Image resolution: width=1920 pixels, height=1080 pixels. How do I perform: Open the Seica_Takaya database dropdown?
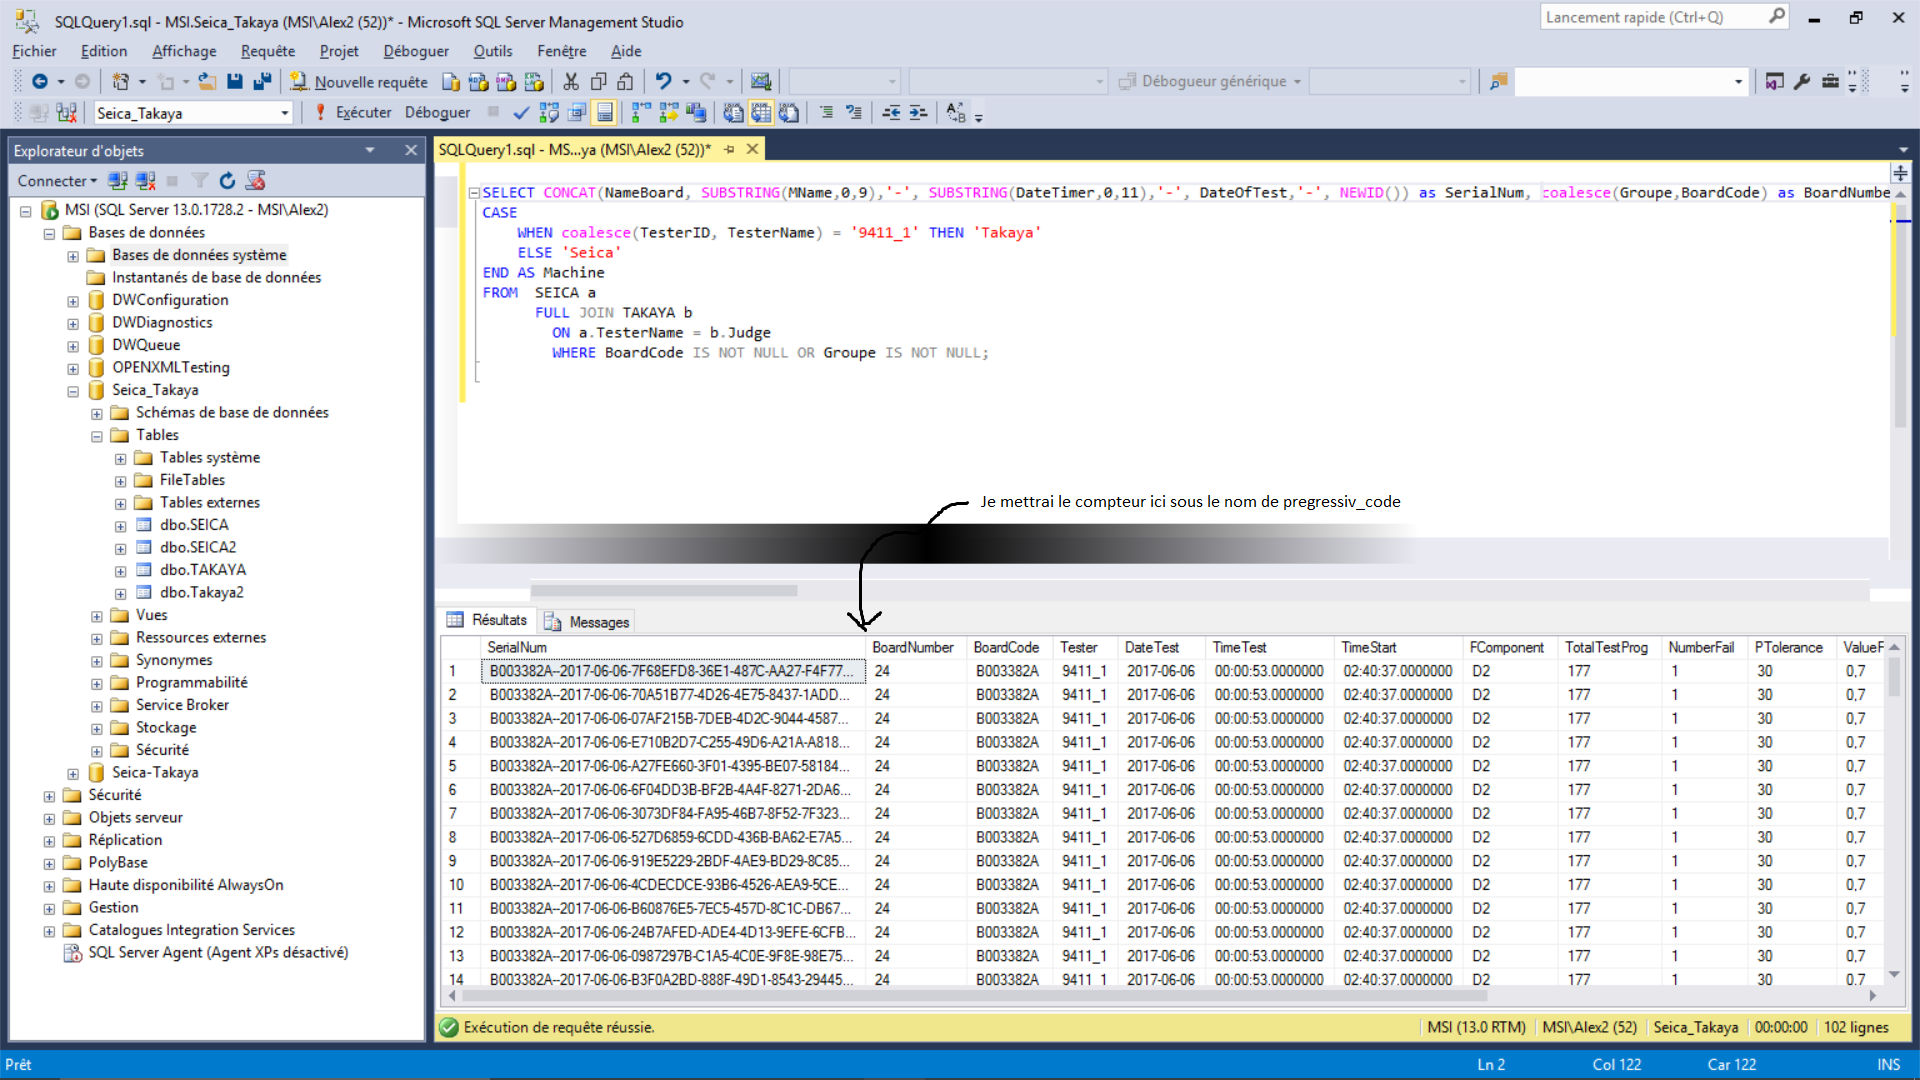(284, 113)
